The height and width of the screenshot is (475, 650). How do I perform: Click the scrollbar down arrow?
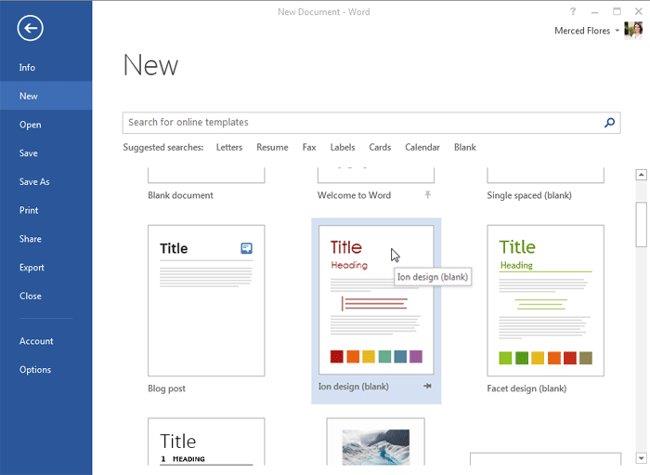(641, 458)
